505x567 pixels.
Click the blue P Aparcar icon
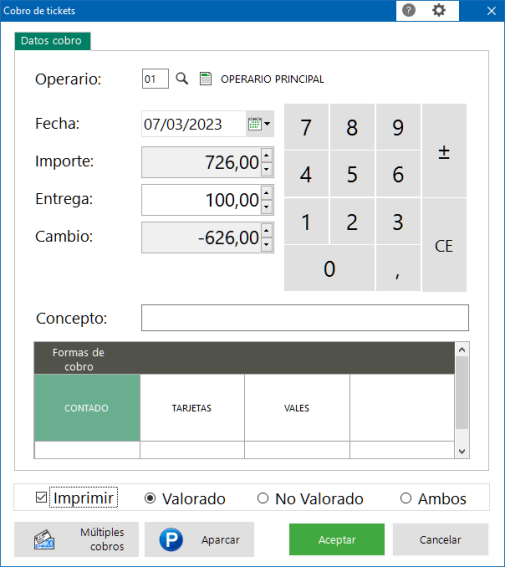(171, 540)
